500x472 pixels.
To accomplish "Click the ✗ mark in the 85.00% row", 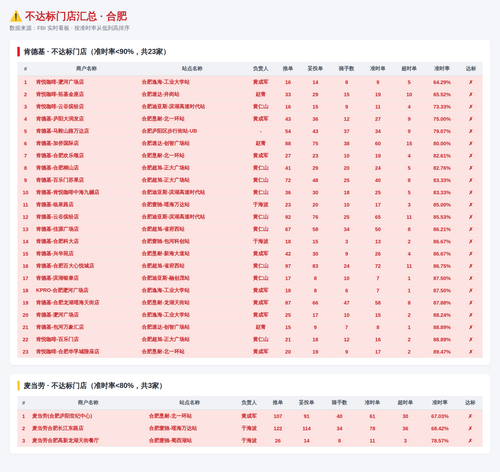I will pos(471,205).
